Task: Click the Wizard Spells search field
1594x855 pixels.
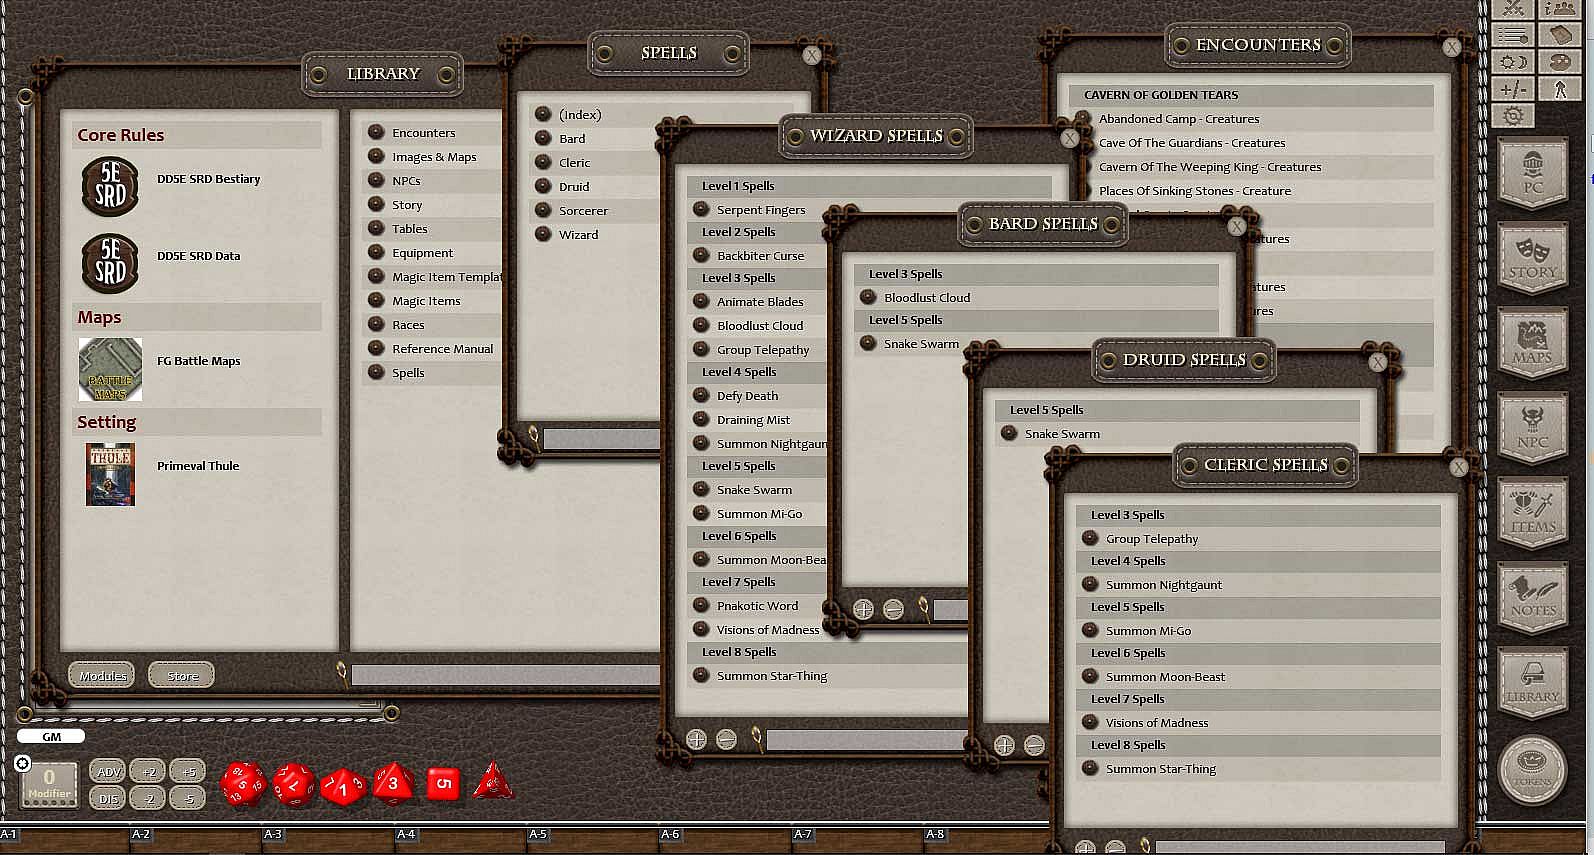Action: click(866, 740)
